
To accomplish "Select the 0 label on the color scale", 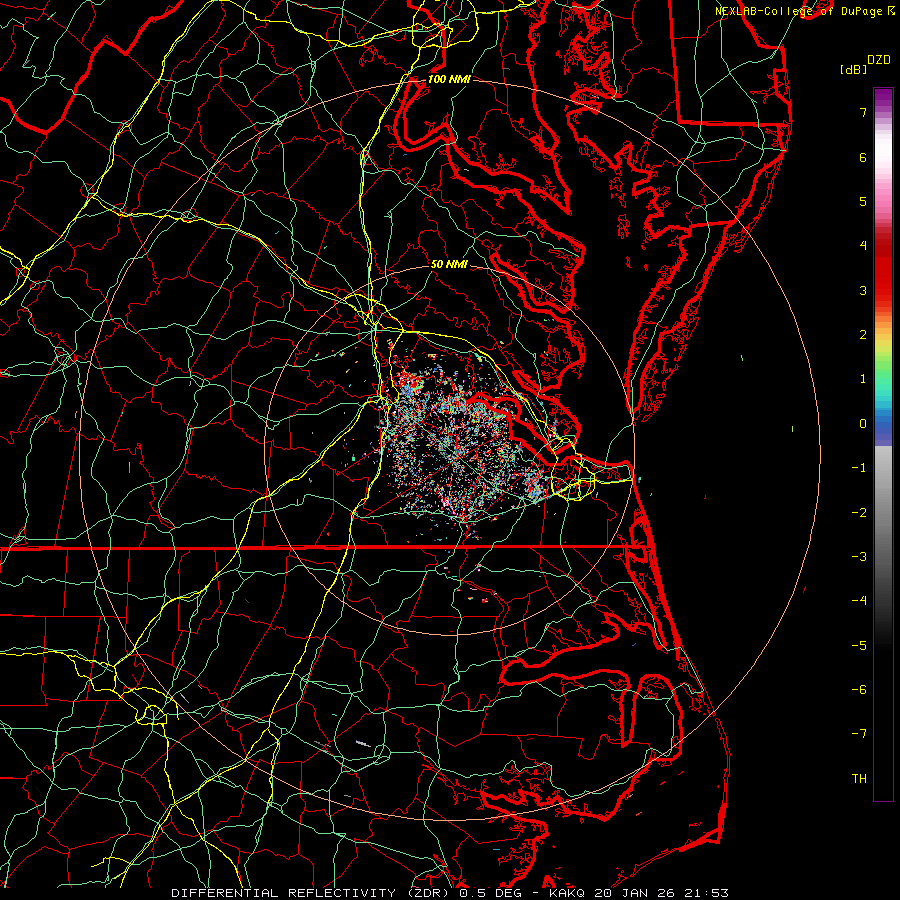I will pyautogui.click(x=863, y=424).
